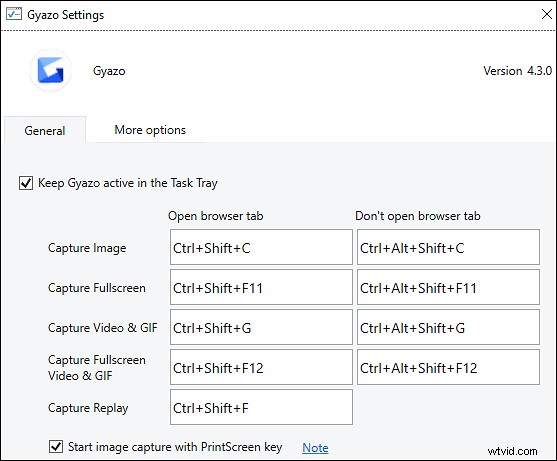
Task: Click the Gyazo Settings title bar icon
Action: (x=14, y=14)
